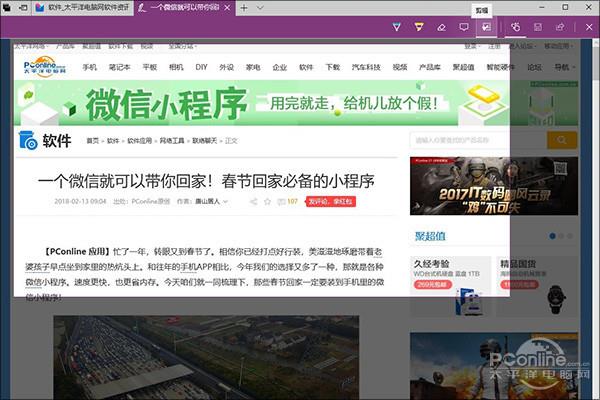Click the highway traffic article image
Screen dimensions: 600x400
pos(206,358)
